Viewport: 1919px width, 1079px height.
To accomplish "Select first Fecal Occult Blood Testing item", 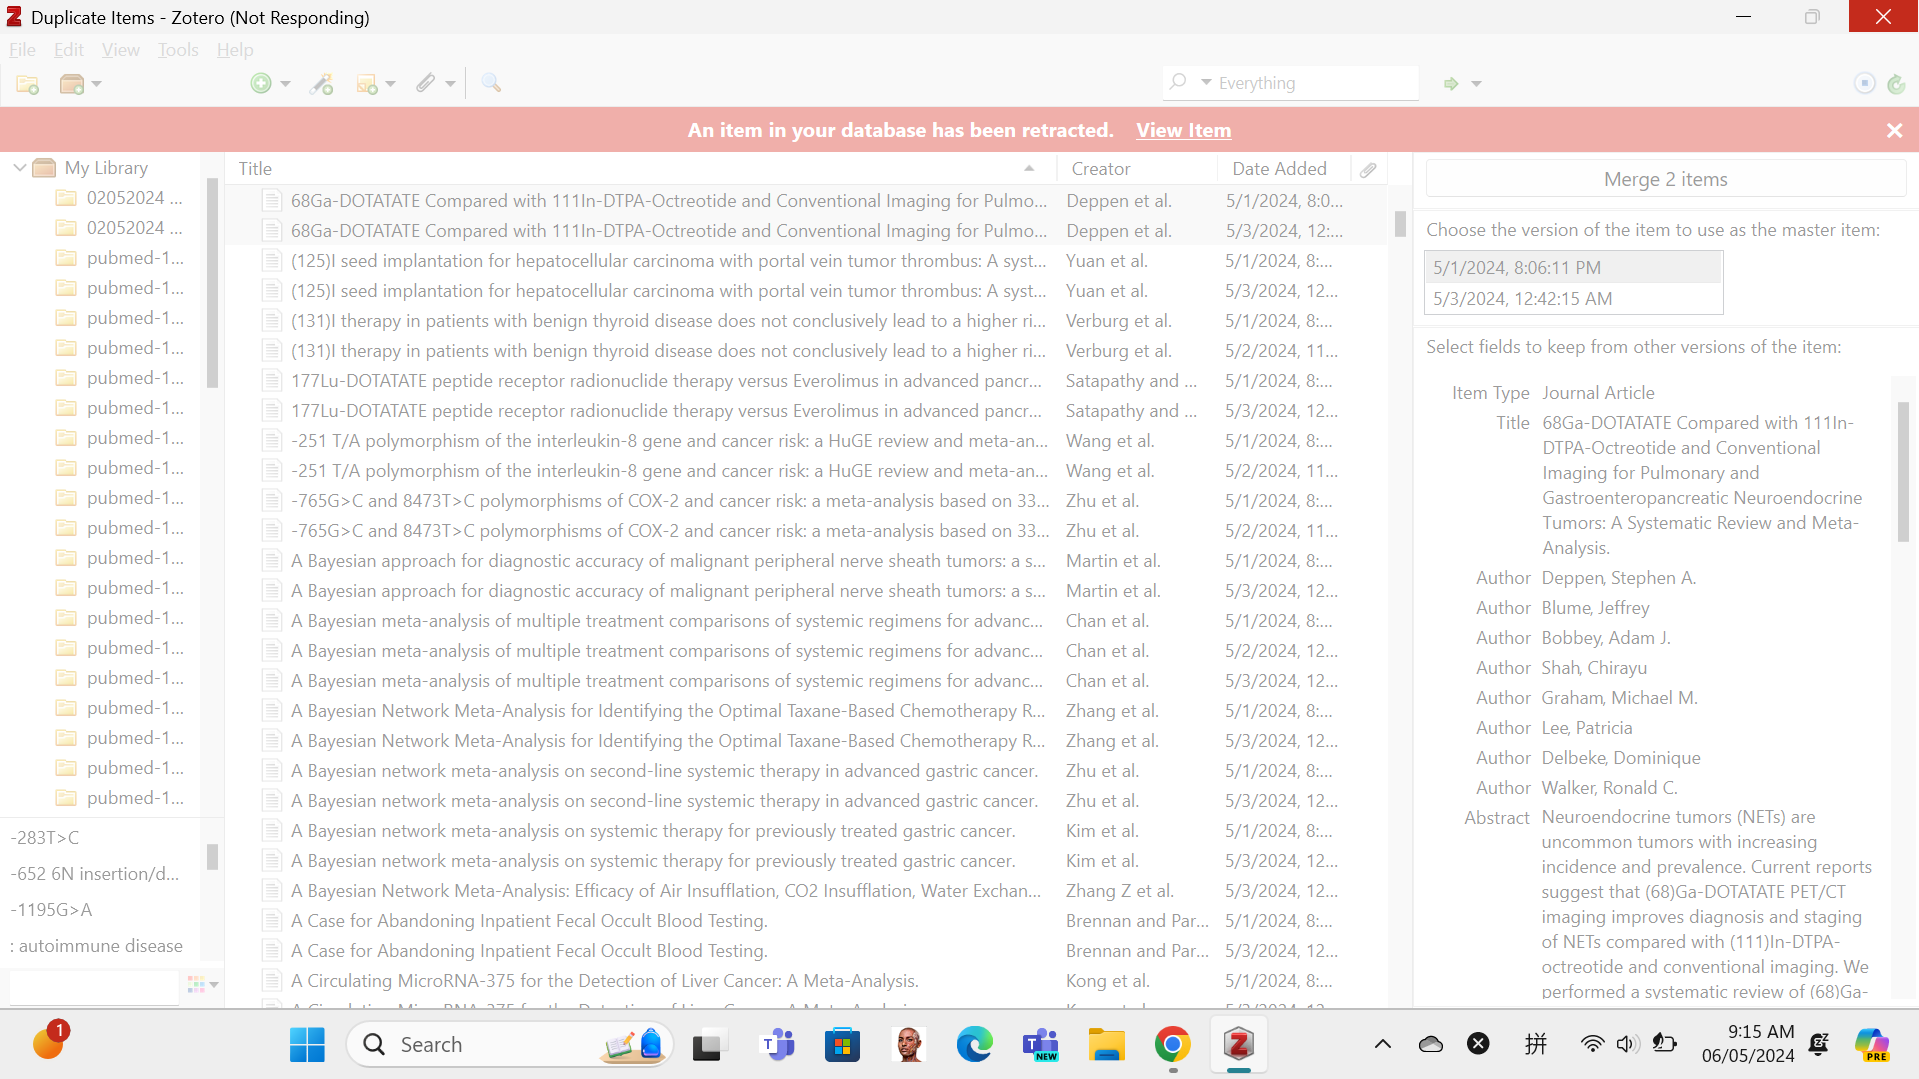I will coord(806,921).
